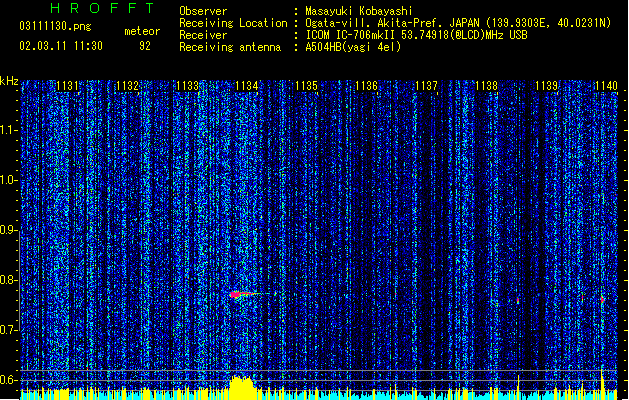The height and width of the screenshot is (400, 629).
Task: Click the 0.9 frequency axis label
Action: pyautogui.click(x=8, y=230)
